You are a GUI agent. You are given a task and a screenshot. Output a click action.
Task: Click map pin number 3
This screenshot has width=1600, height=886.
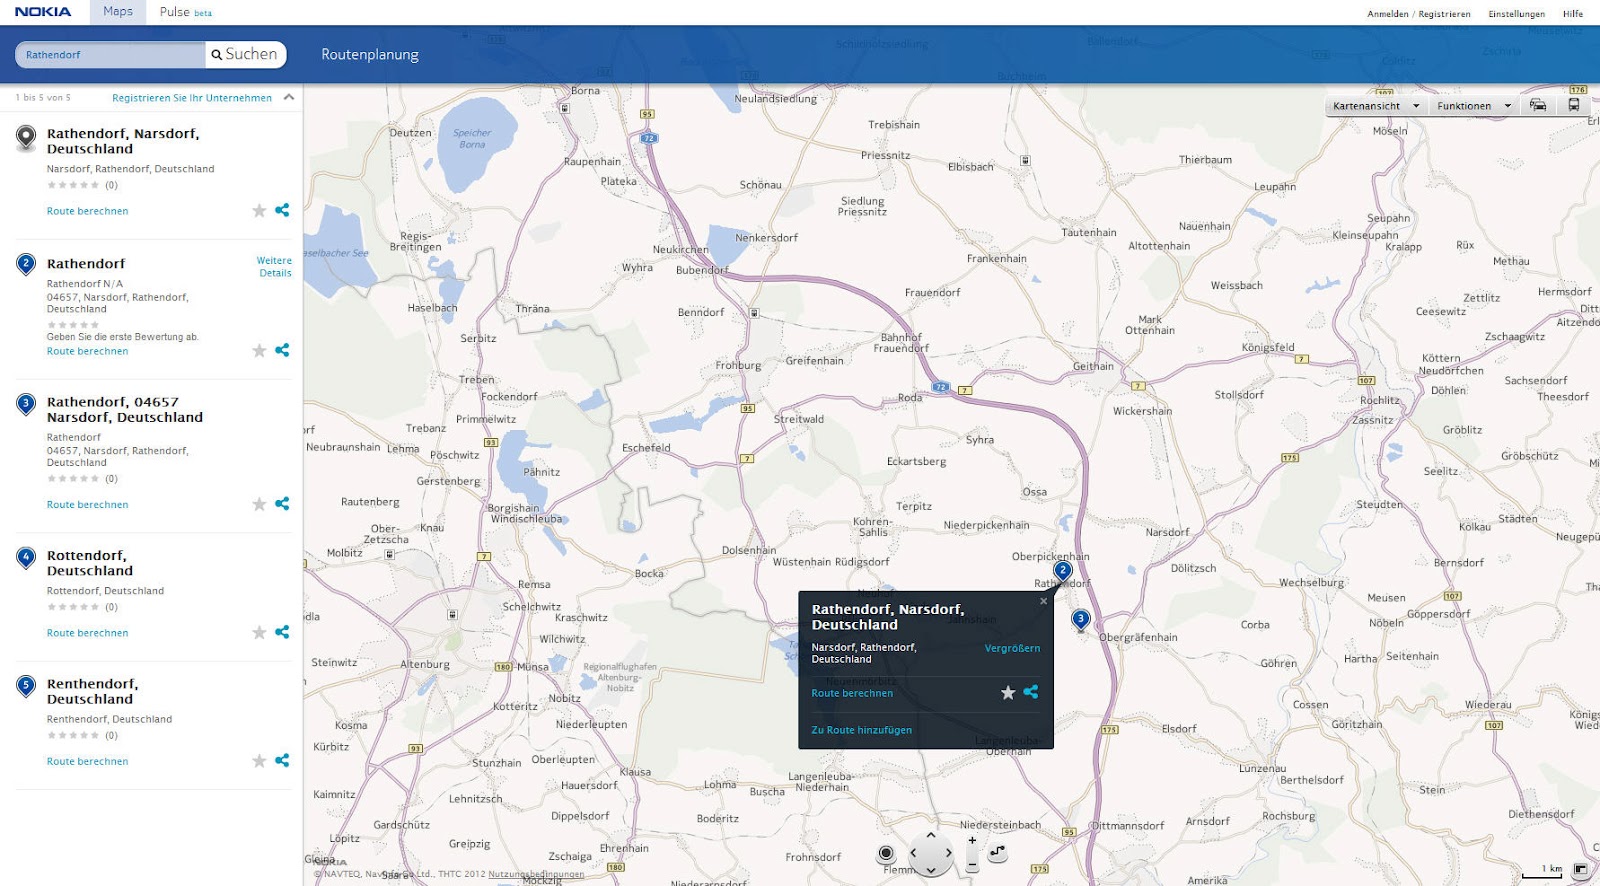click(1080, 620)
